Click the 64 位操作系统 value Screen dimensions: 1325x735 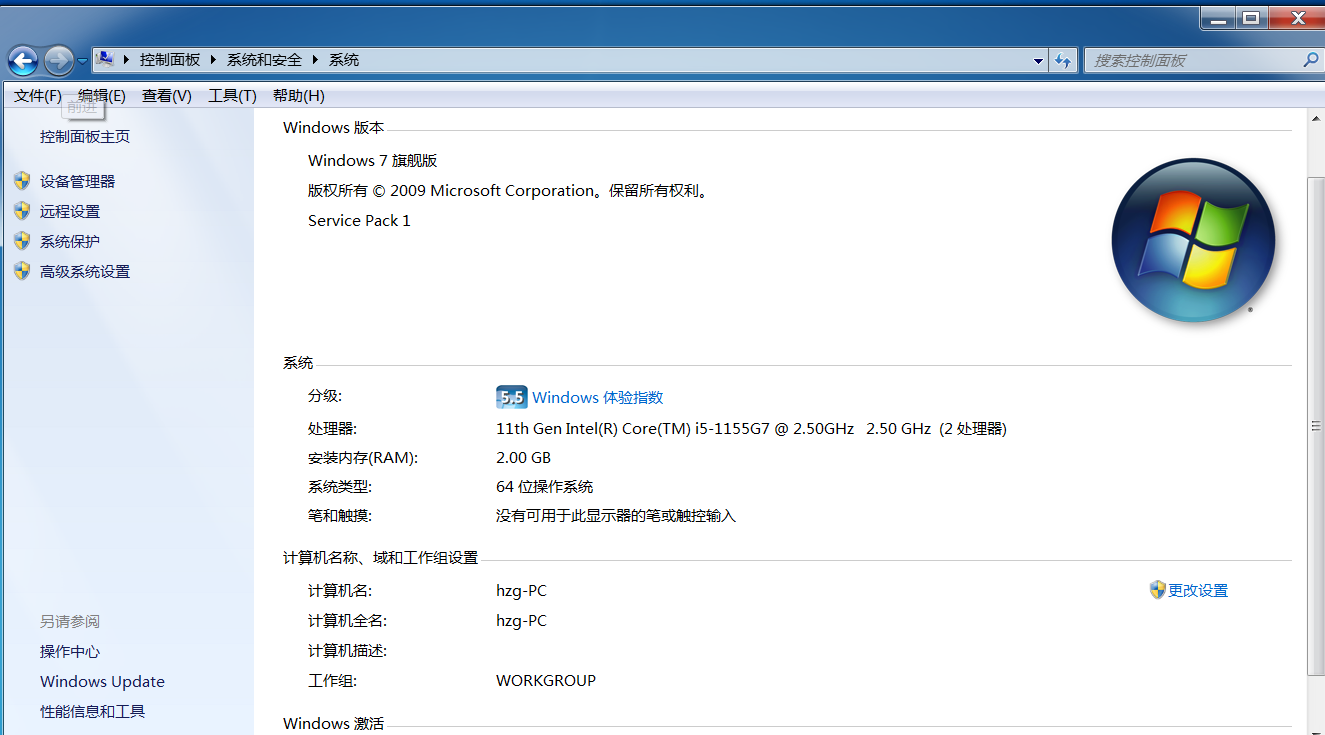(x=545, y=487)
